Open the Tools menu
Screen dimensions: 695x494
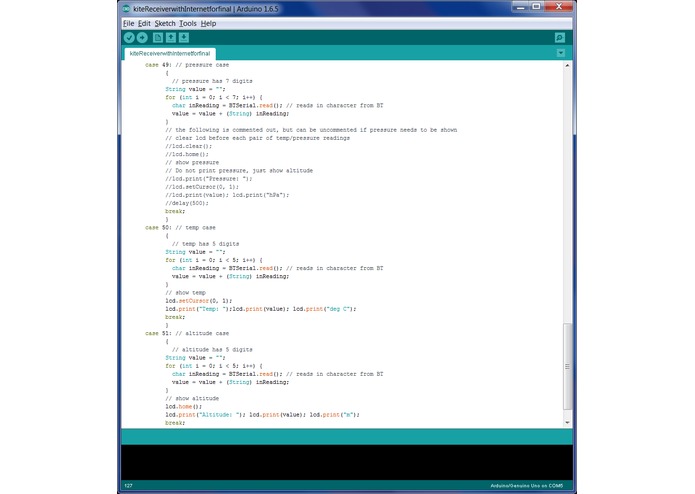tap(187, 23)
